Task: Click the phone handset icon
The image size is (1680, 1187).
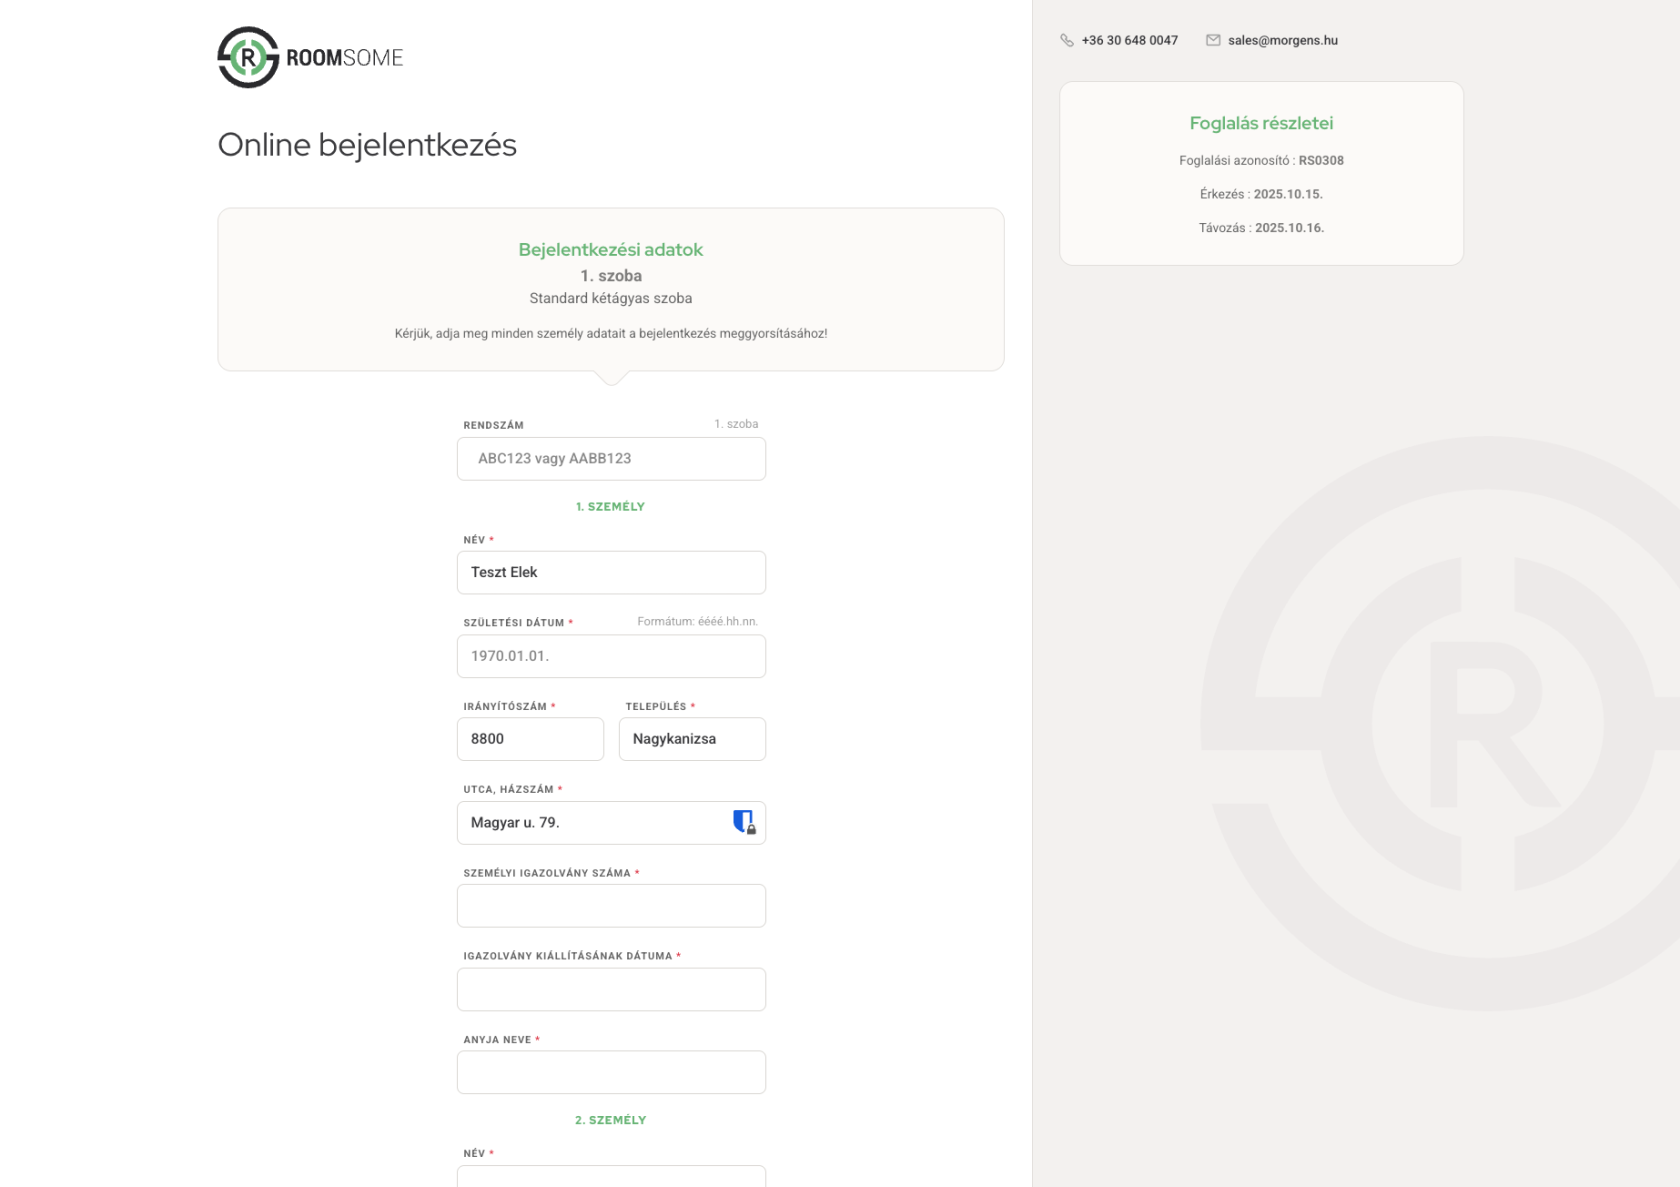Action: coord(1067,41)
